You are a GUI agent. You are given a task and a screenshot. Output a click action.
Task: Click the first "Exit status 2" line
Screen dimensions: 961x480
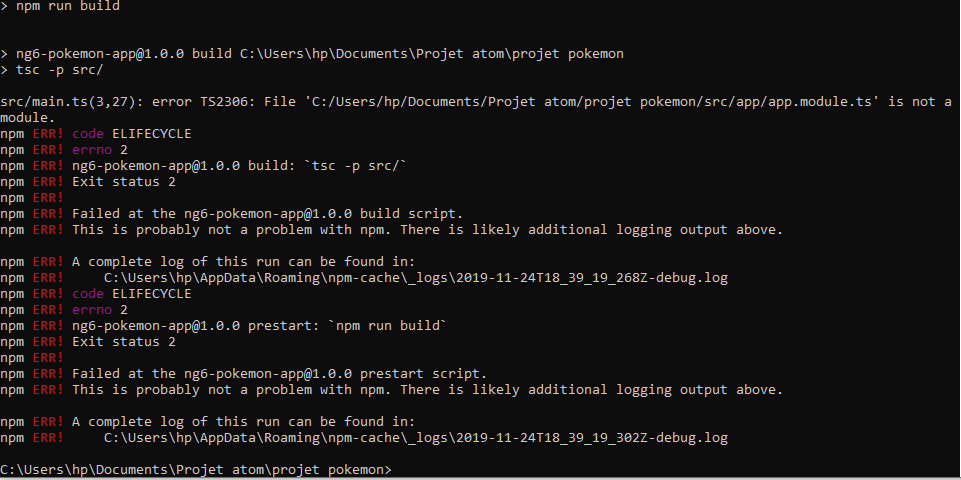coord(124,182)
